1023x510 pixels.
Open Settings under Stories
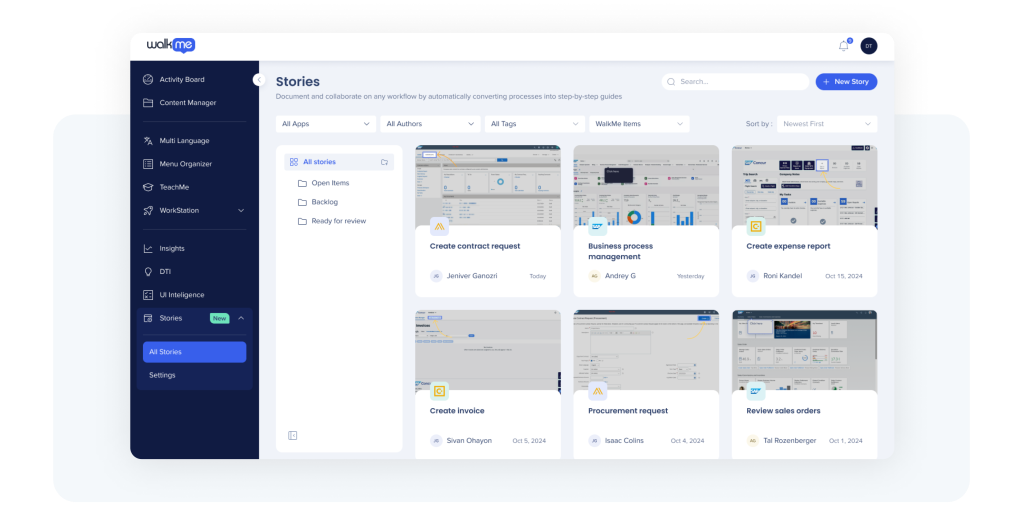(x=162, y=375)
